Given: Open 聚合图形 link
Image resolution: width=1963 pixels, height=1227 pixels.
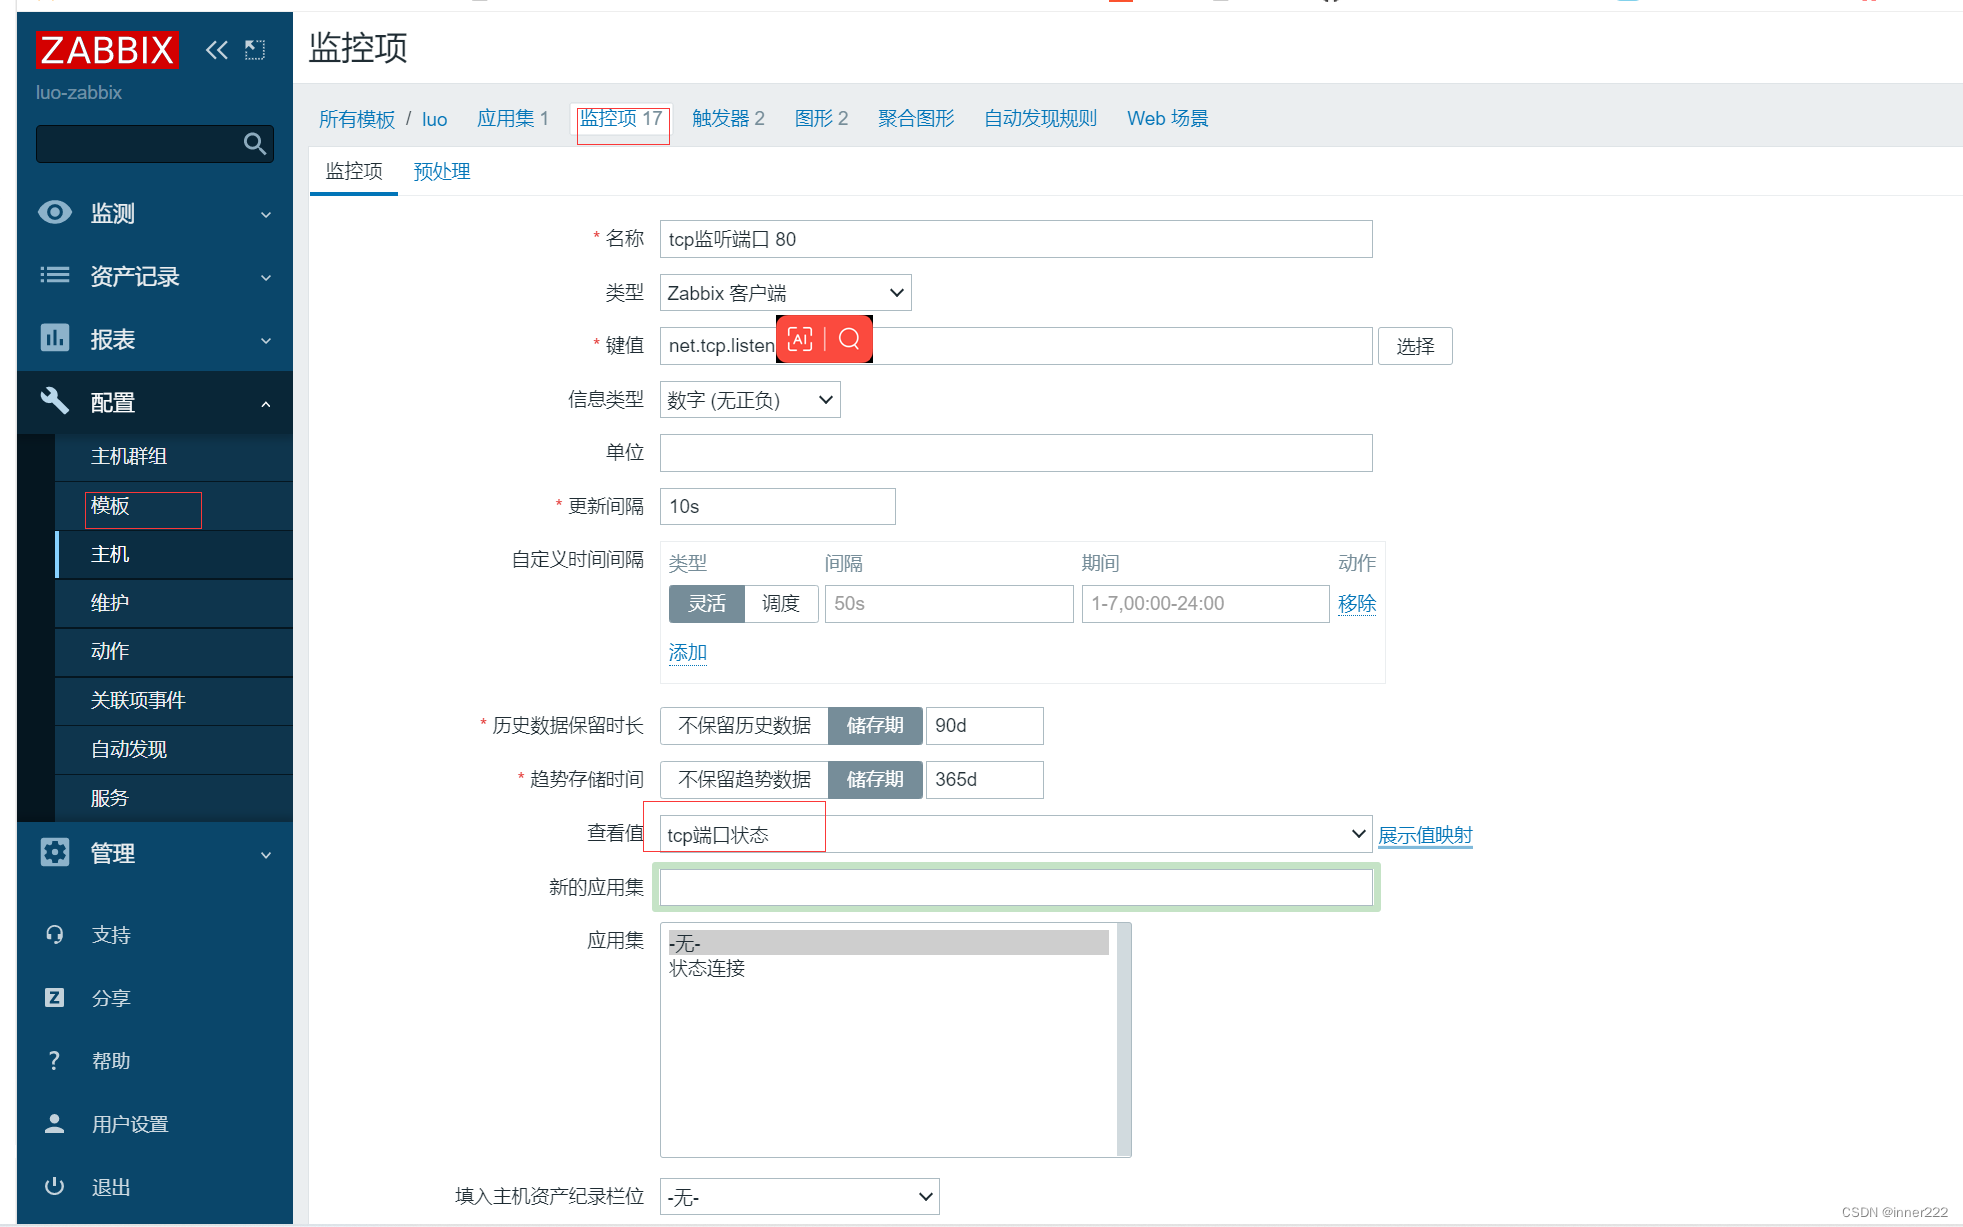Looking at the screenshot, I should click(x=916, y=119).
